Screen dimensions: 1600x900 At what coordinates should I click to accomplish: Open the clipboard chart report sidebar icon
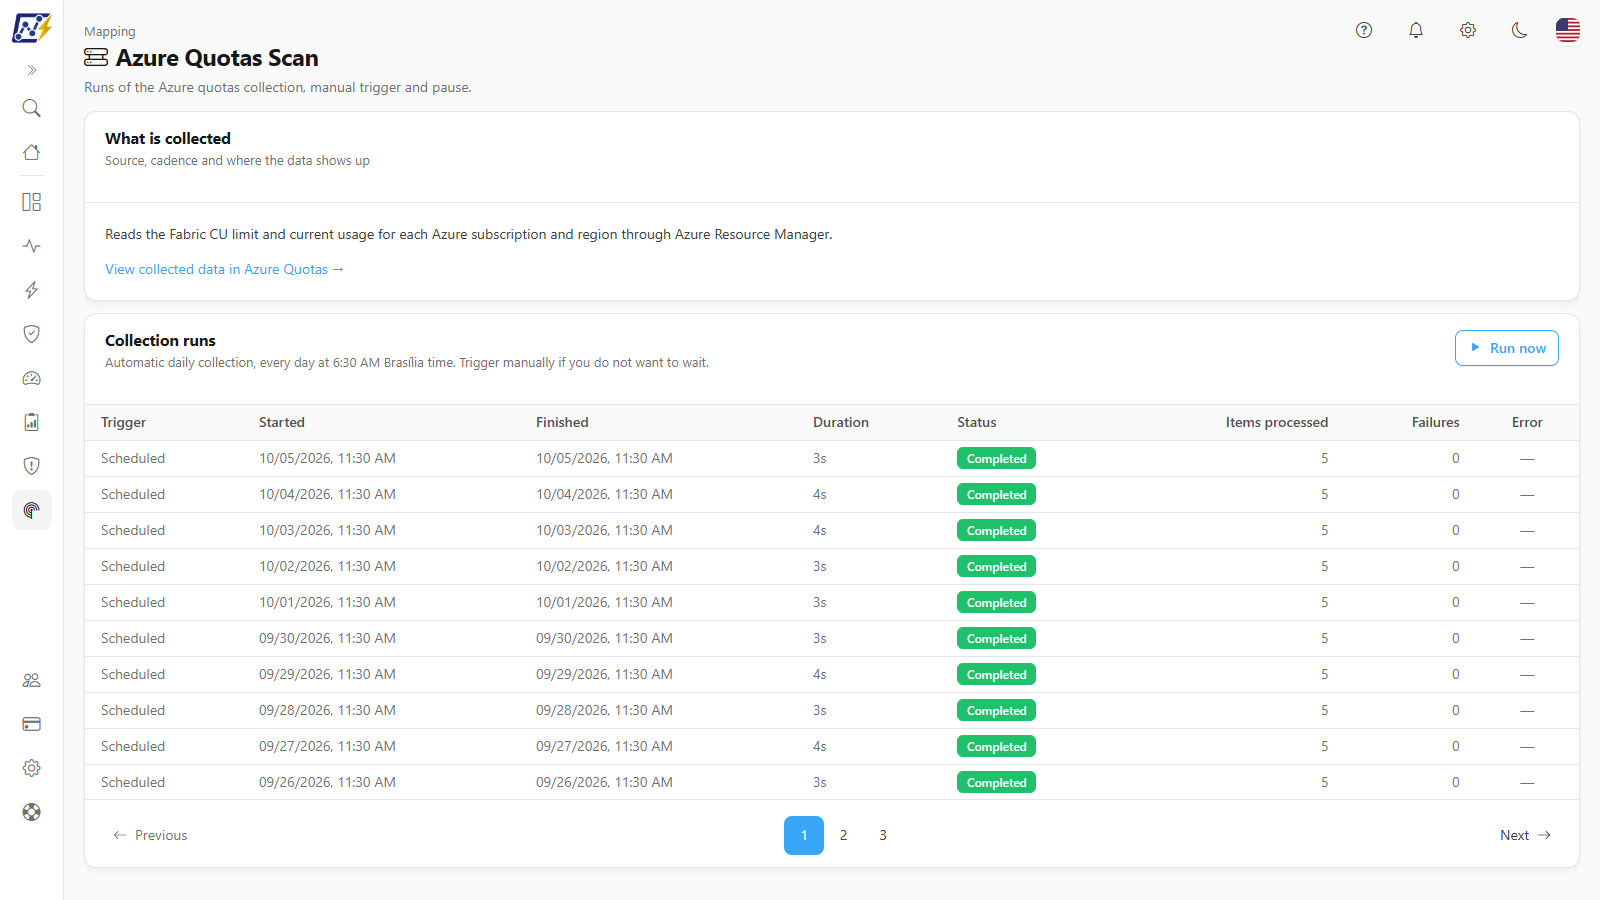[32, 422]
